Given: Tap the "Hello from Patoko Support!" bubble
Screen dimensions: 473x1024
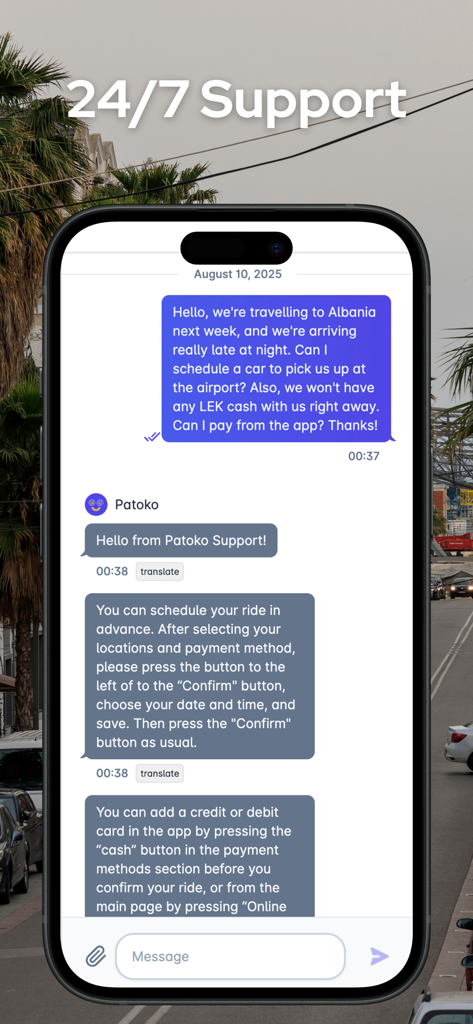Looking at the screenshot, I should [x=181, y=540].
